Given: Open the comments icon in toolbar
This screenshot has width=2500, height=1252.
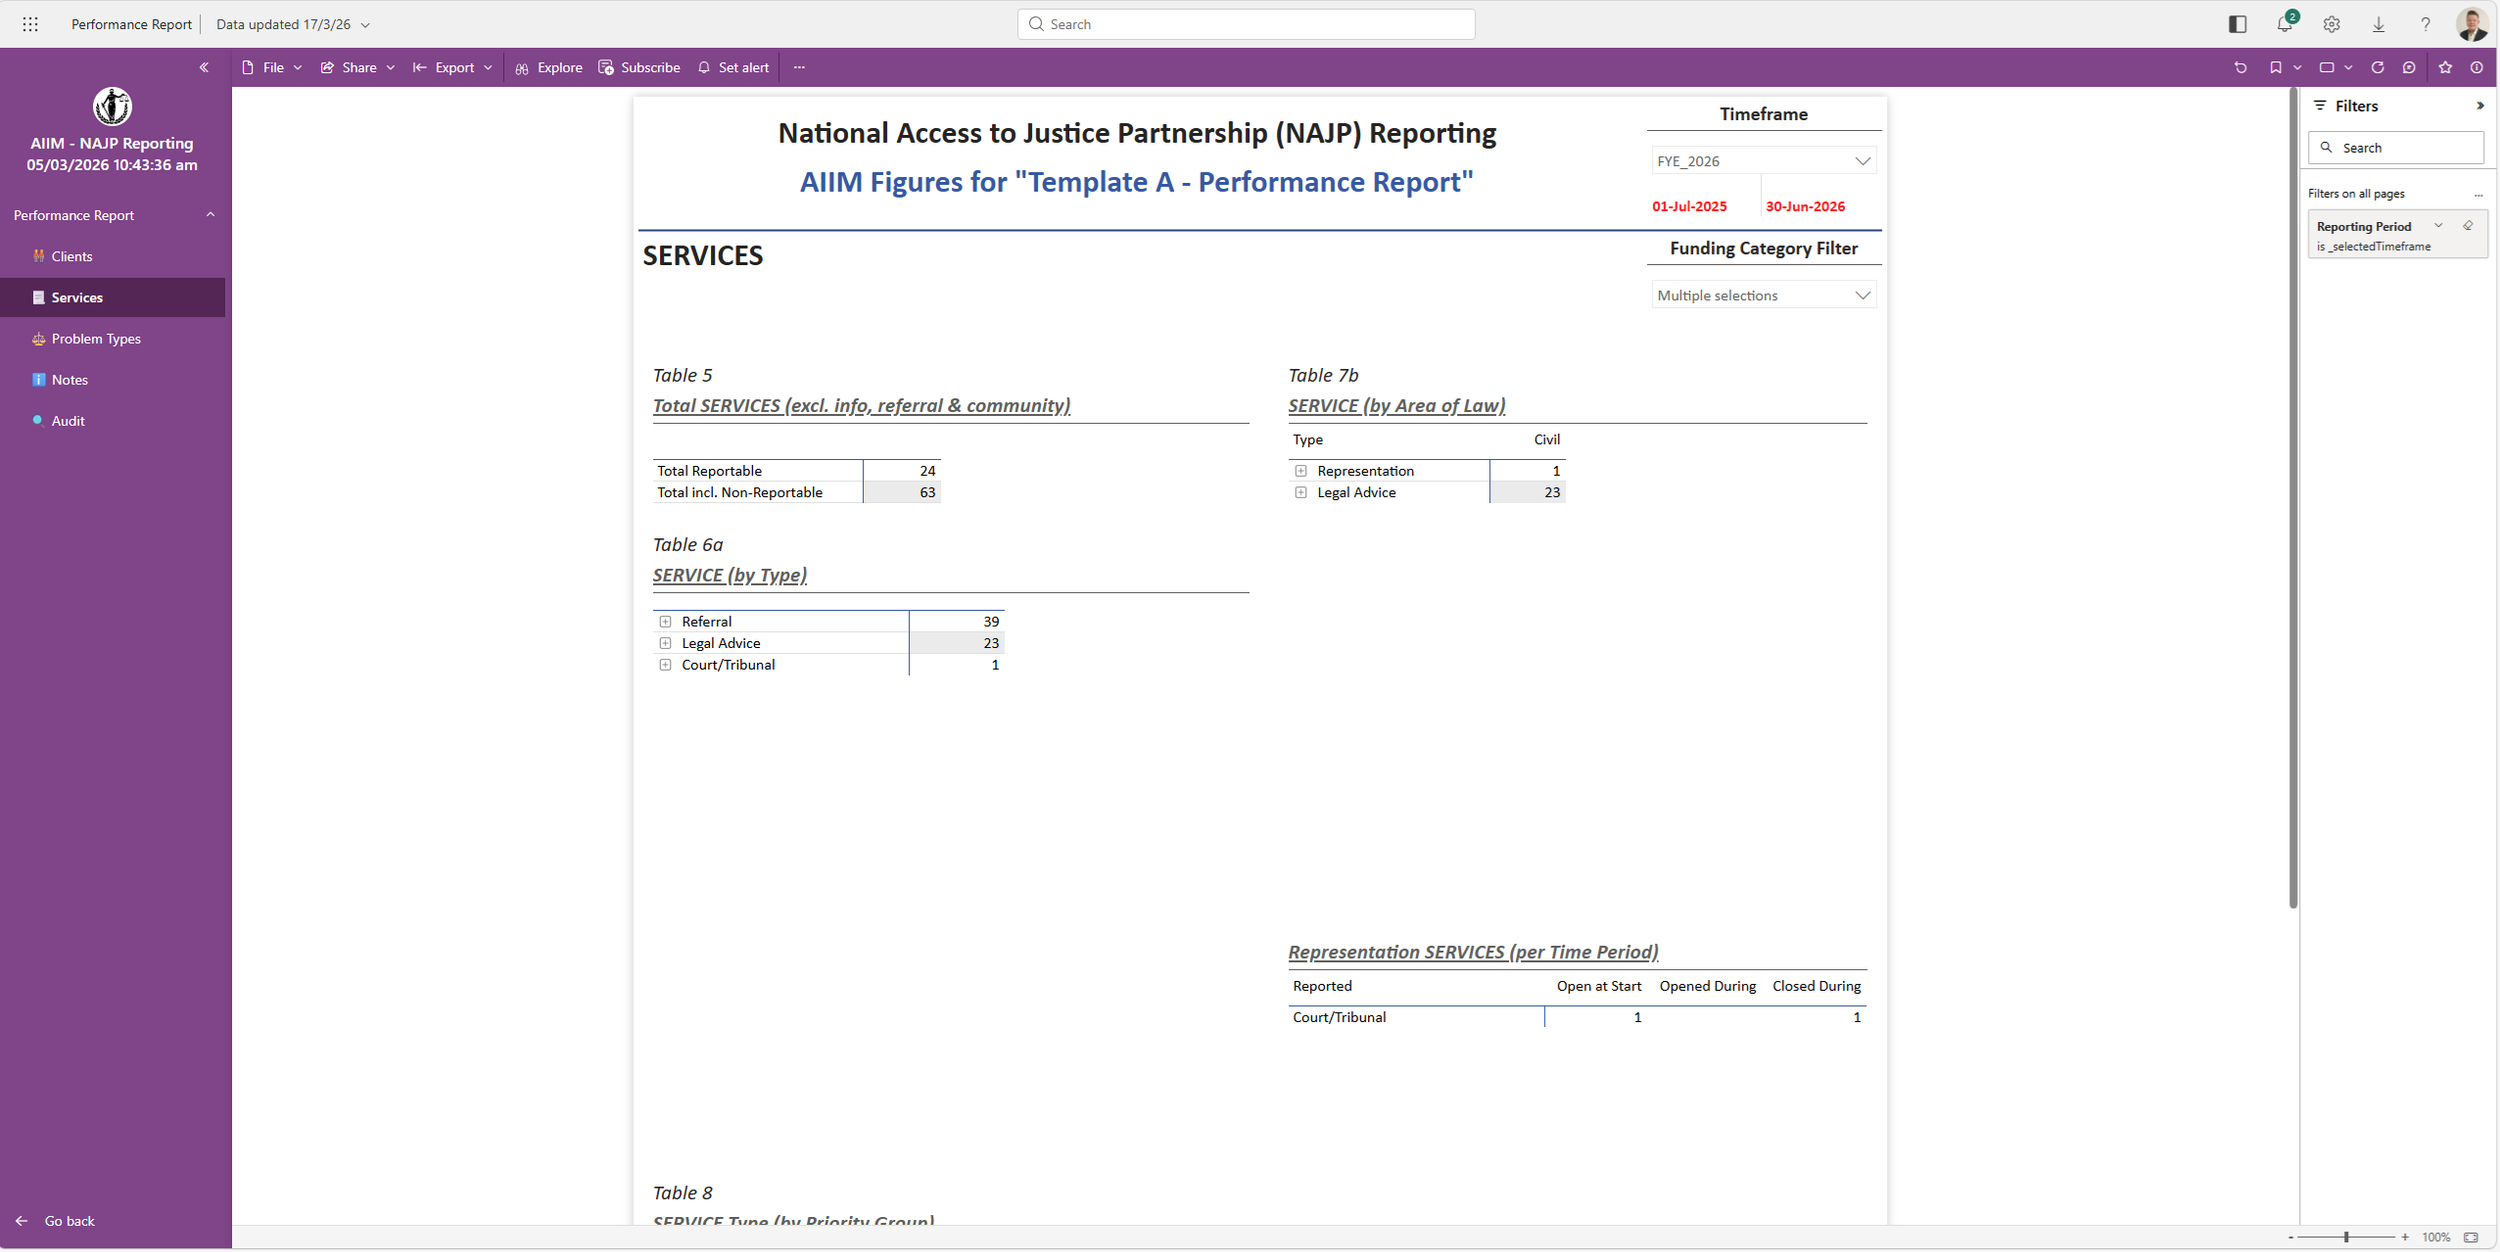Looking at the screenshot, I should point(2409,68).
